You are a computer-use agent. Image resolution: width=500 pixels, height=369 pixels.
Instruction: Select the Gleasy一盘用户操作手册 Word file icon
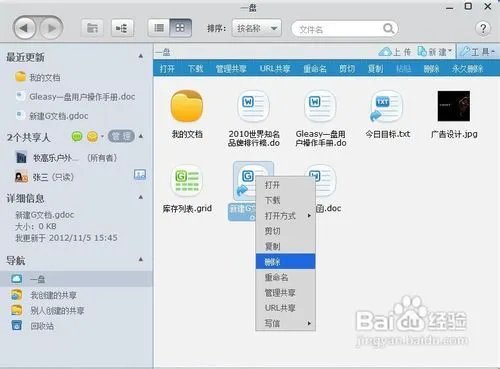point(320,106)
